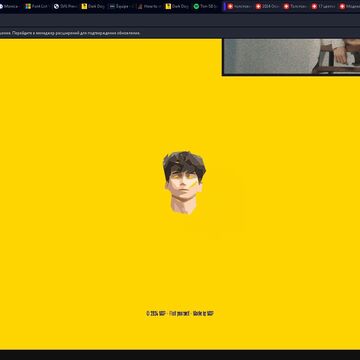Screen dimensions: 360x360
Task: Click the copyright 2024 footer text
Action: point(156,314)
